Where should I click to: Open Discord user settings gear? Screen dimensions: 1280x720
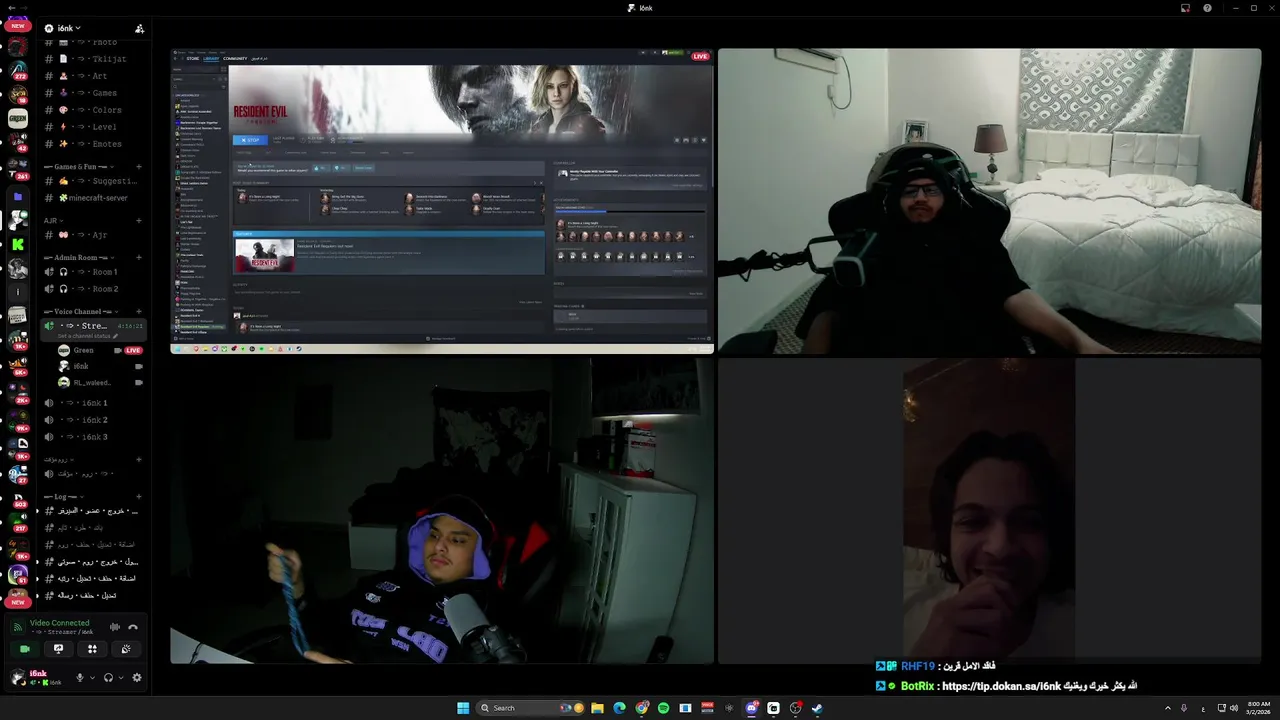[137, 678]
